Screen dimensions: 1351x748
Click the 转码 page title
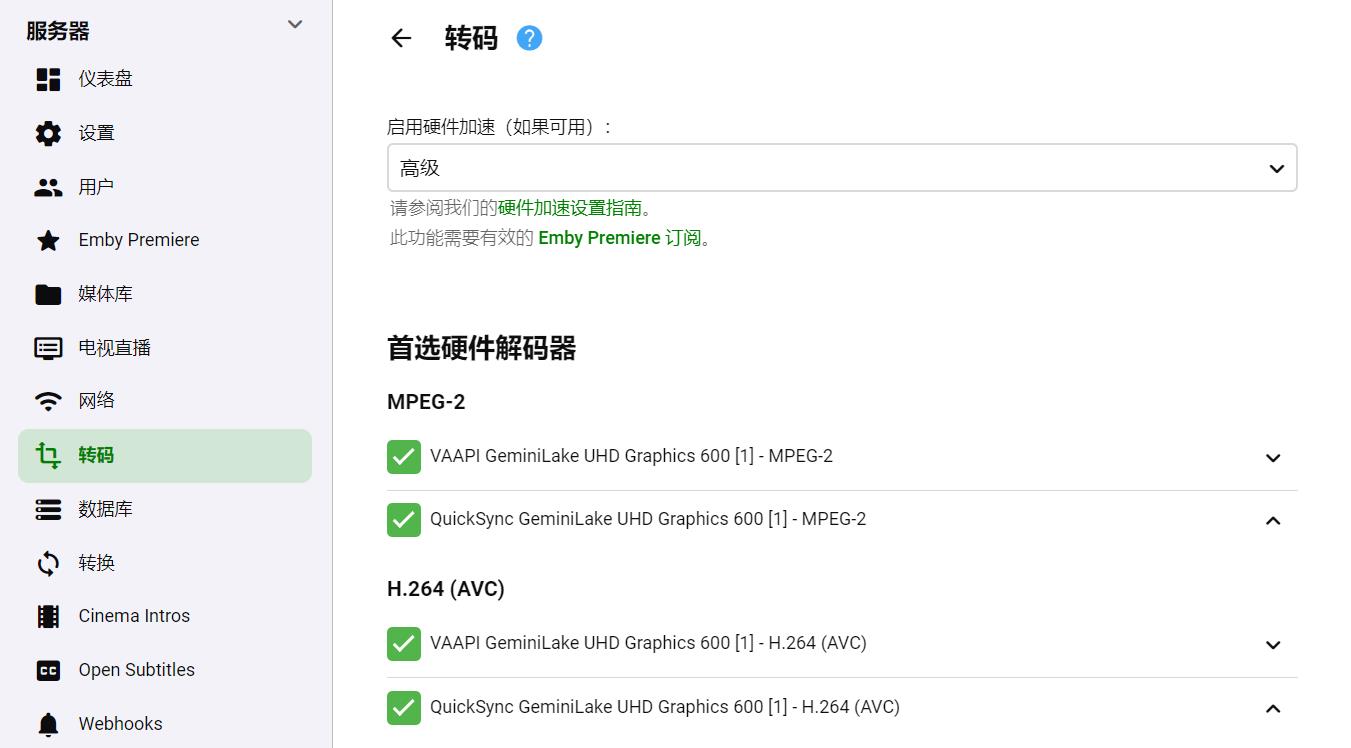(x=471, y=38)
